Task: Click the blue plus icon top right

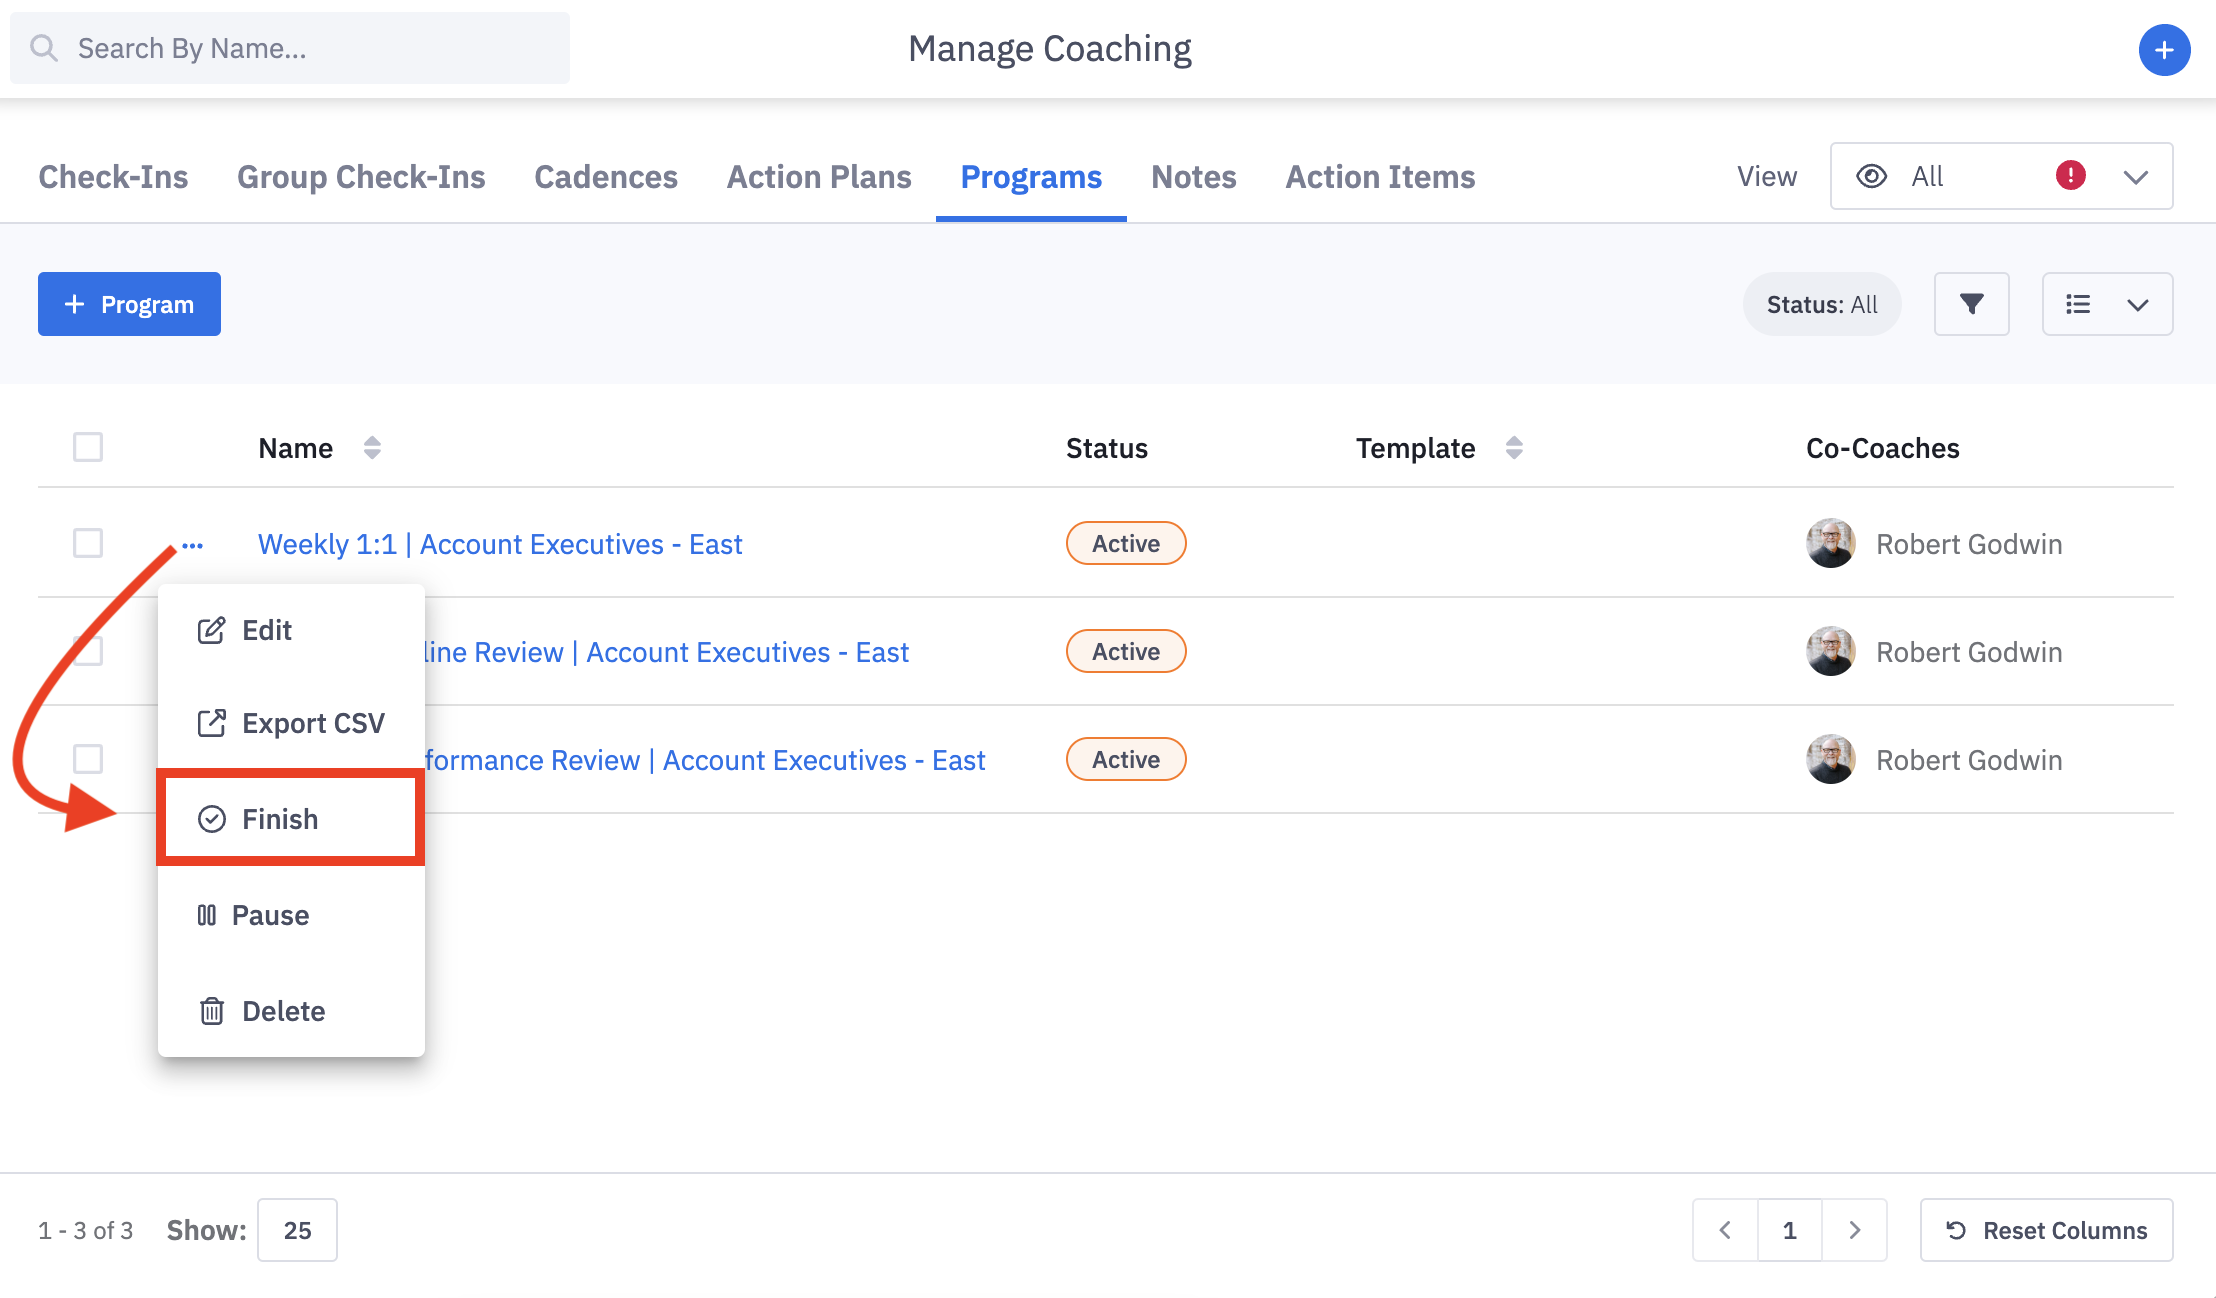Action: pyautogui.click(x=2164, y=50)
